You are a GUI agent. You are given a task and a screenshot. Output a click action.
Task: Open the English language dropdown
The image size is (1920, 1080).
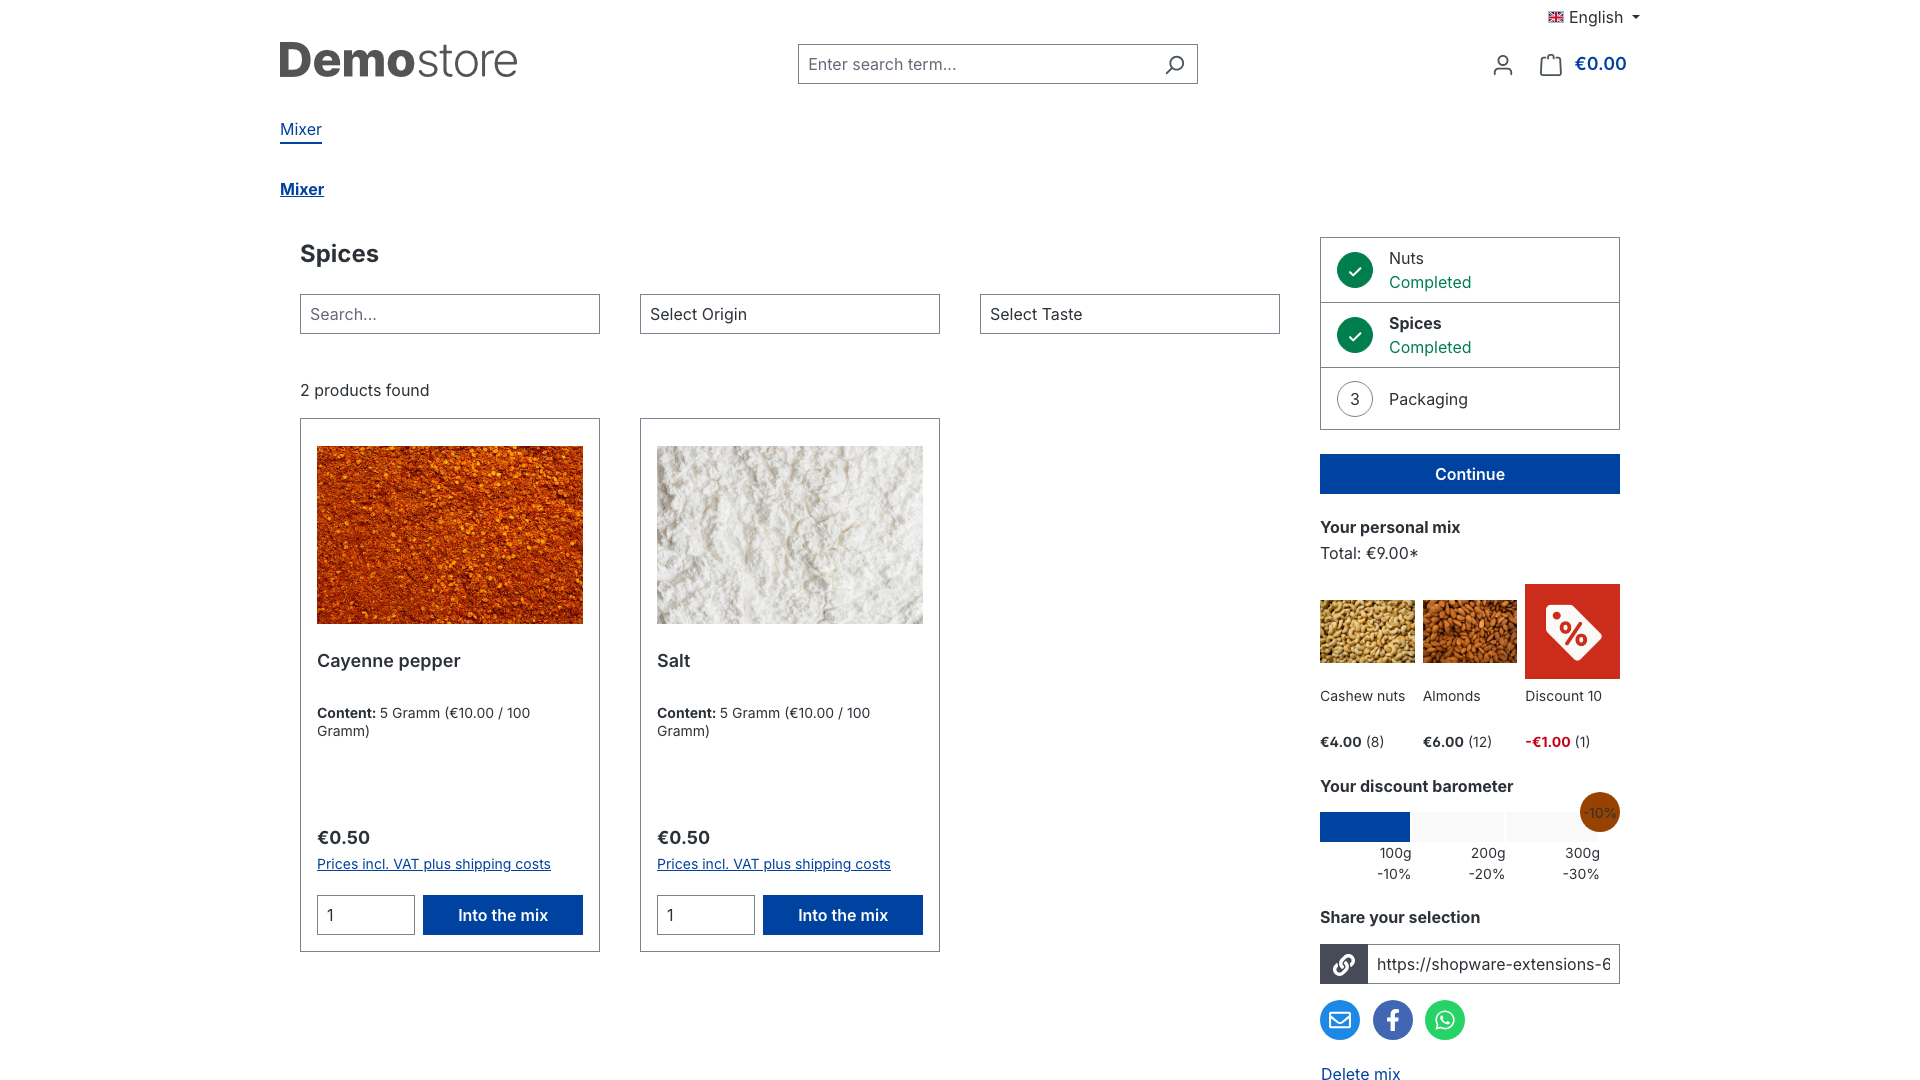[x=1594, y=17]
